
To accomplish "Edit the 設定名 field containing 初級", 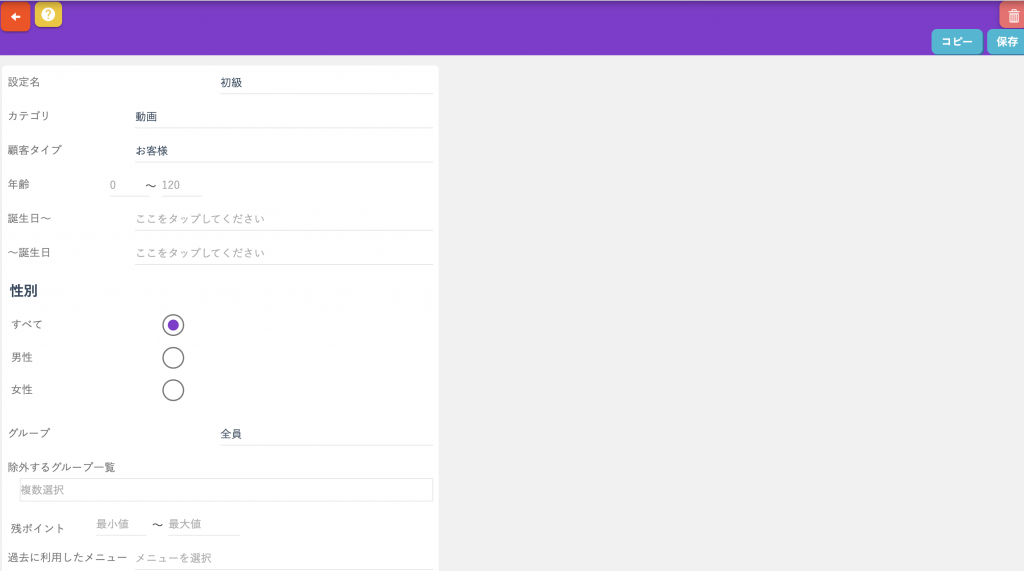I will pyautogui.click(x=326, y=83).
